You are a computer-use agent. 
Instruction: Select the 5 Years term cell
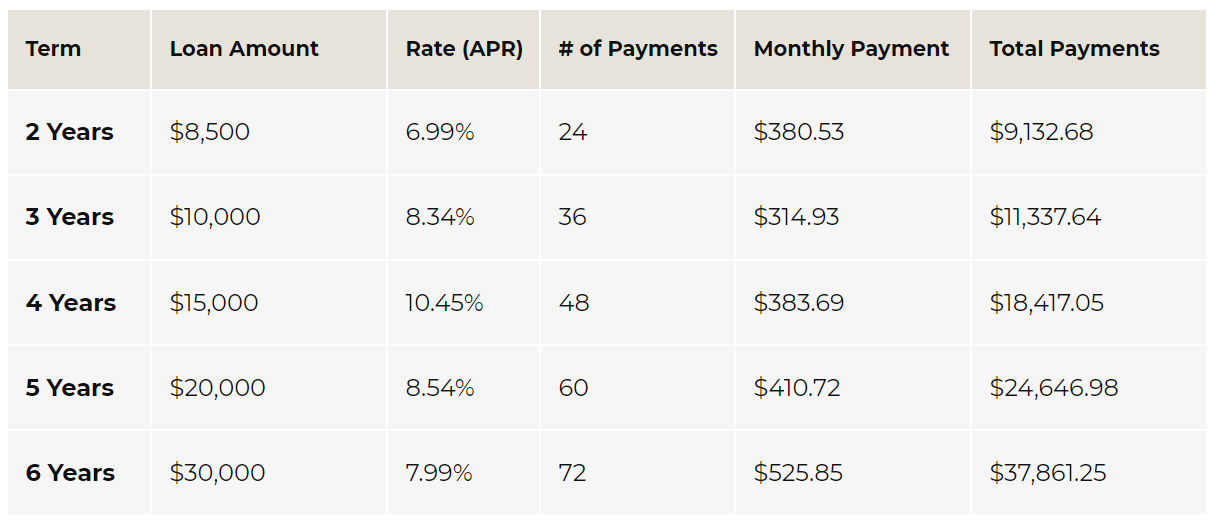coord(70,388)
